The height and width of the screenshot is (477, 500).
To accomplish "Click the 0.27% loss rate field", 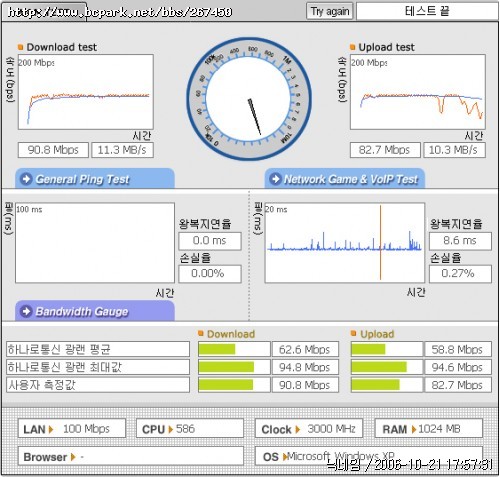I will pyautogui.click(x=460, y=274).
